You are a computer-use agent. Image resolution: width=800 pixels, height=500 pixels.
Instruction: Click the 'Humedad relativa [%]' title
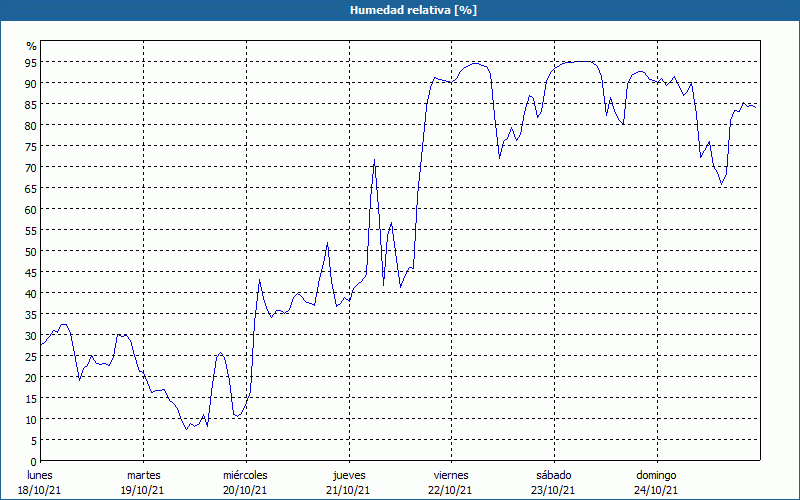point(413,10)
